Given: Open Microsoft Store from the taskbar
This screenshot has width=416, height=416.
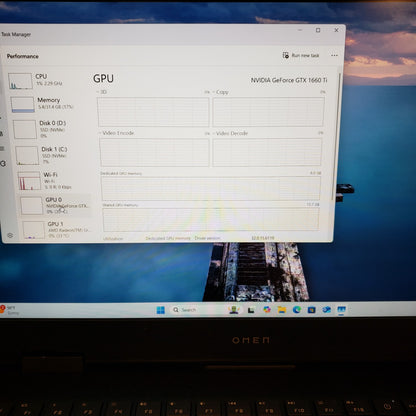Looking at the screenshot, I should (x=312, y=310).
